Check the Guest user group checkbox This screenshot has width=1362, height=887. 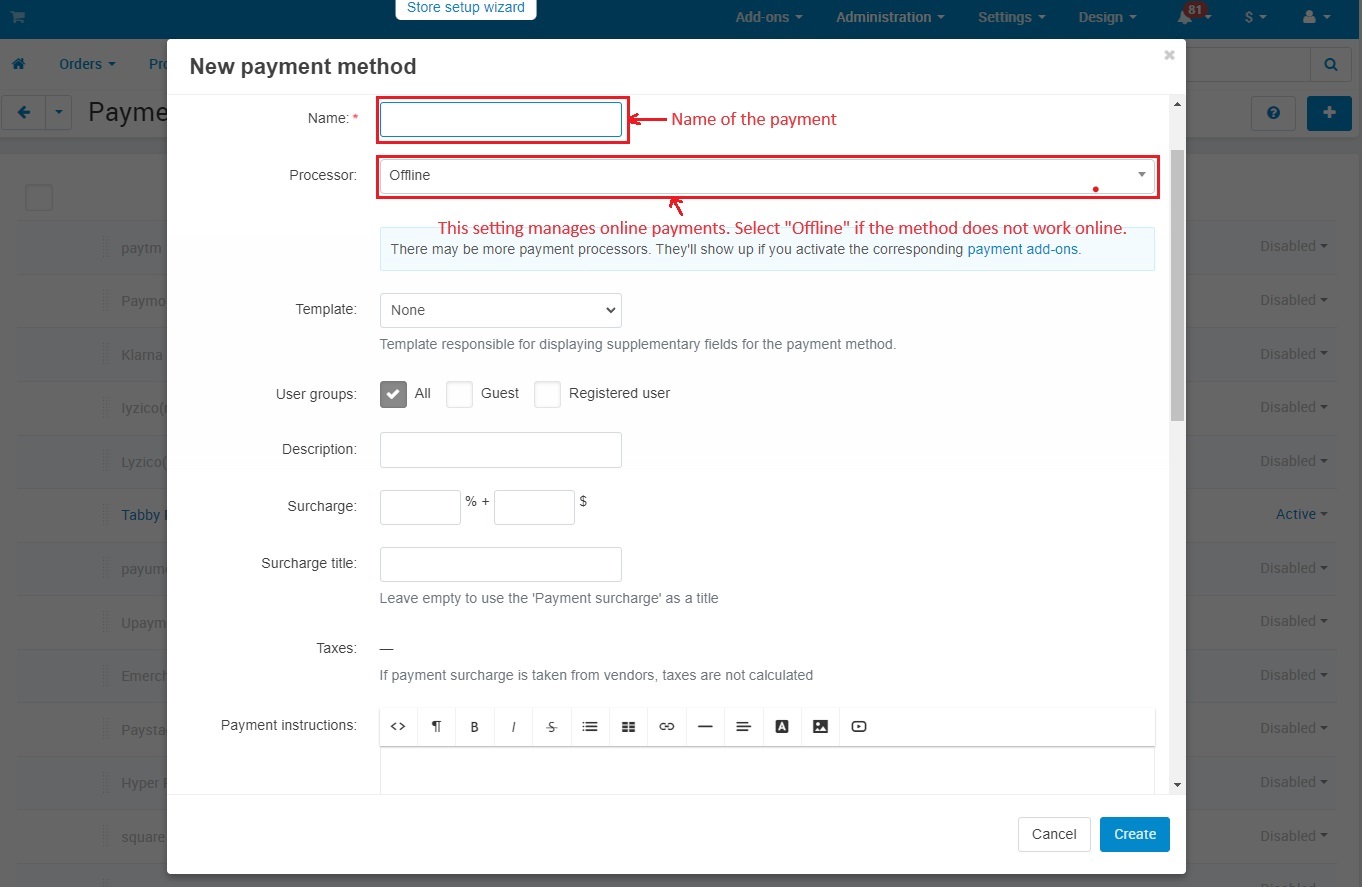pos(459,394)
